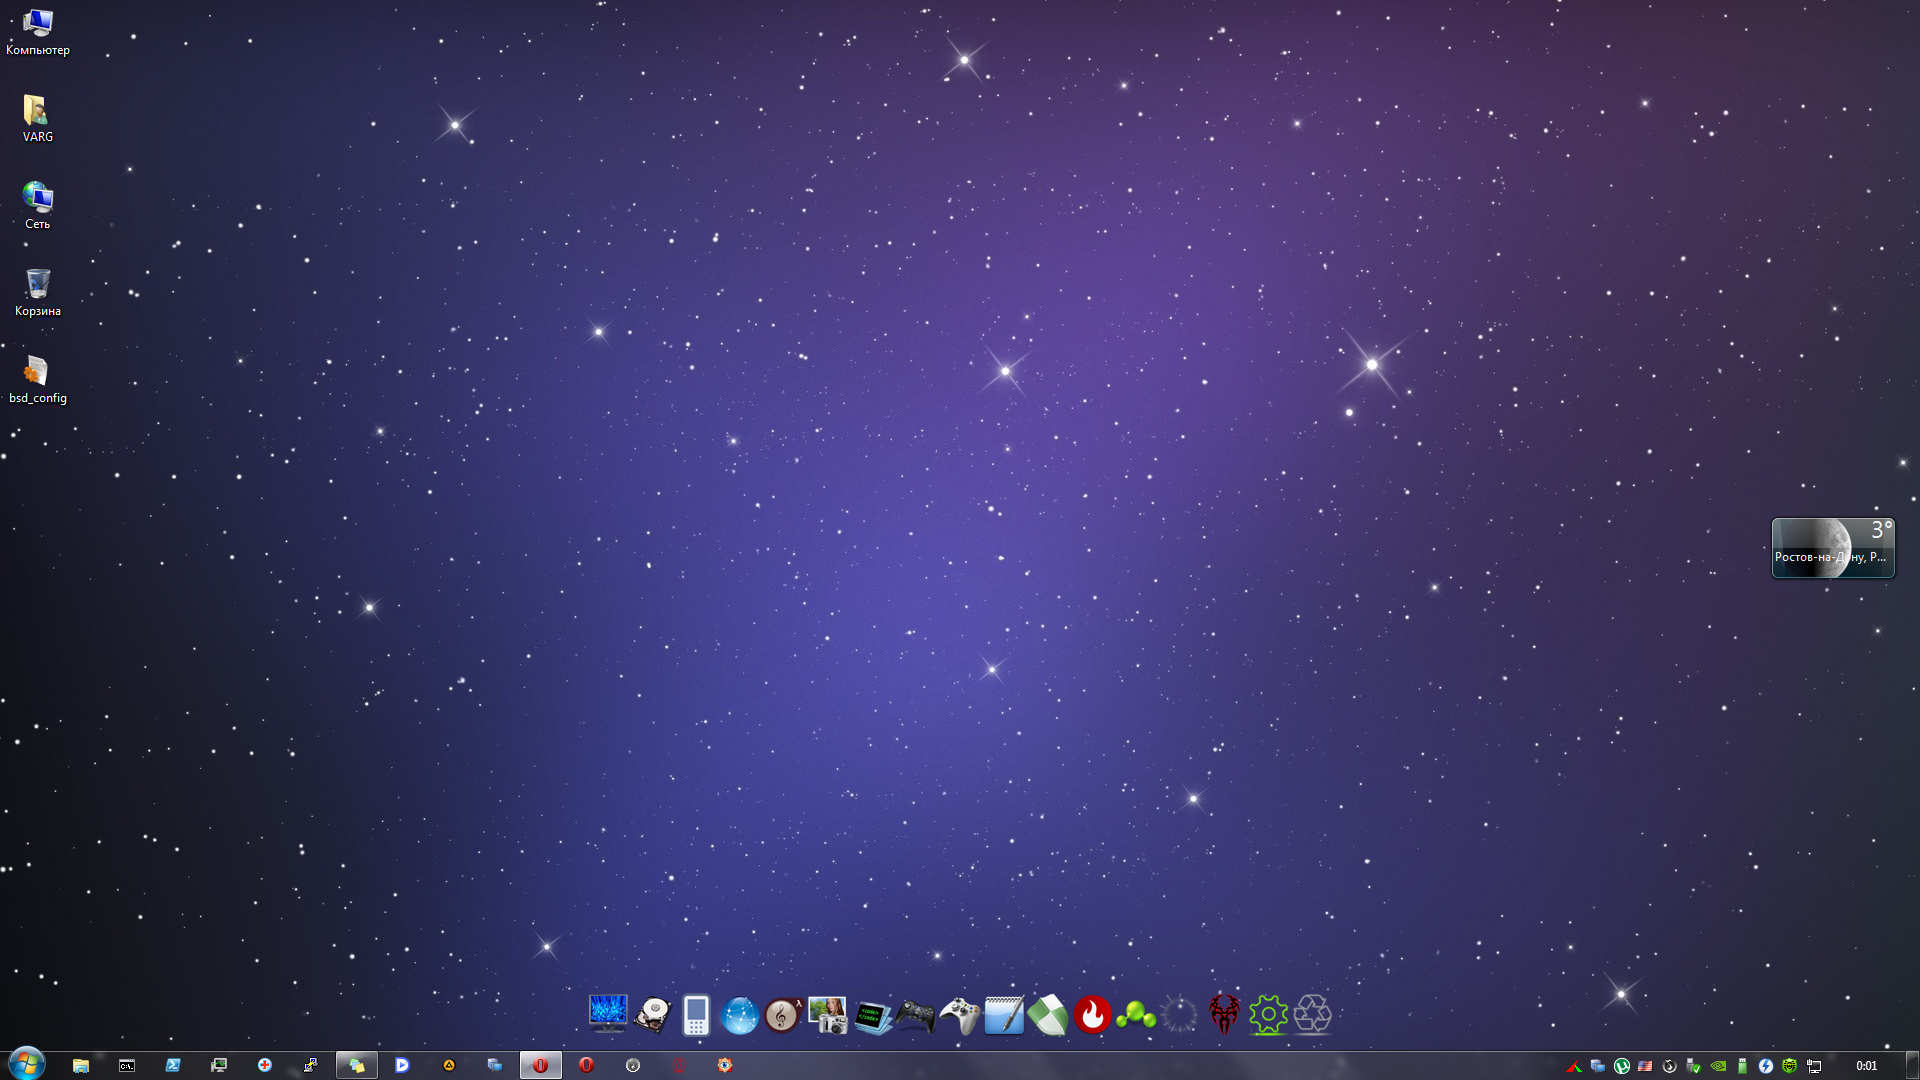
Task: Click the taskbar clock showing 0:01
Action: pyautogui.click(x=1866, y=1066)
